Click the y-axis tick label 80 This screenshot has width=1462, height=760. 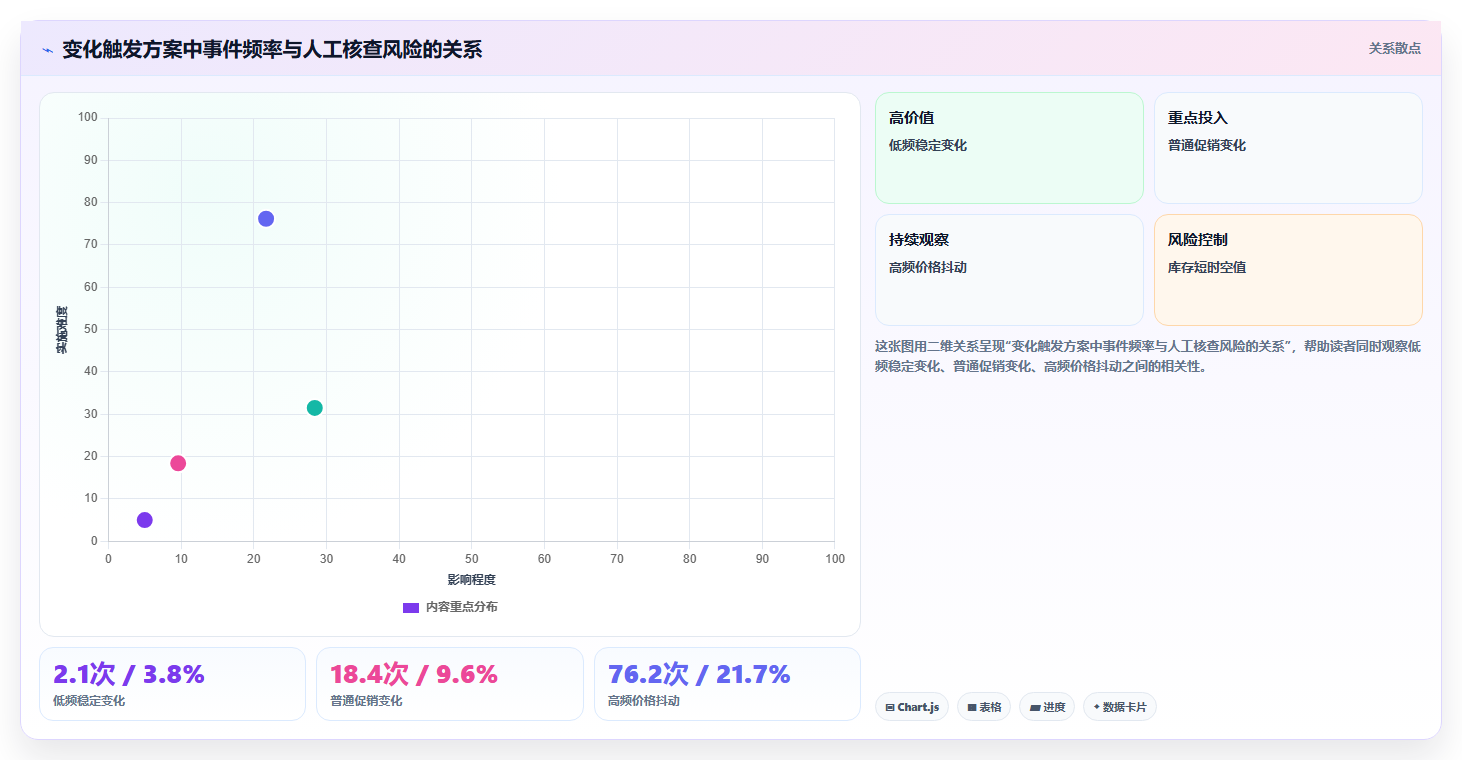click(91, 202)
